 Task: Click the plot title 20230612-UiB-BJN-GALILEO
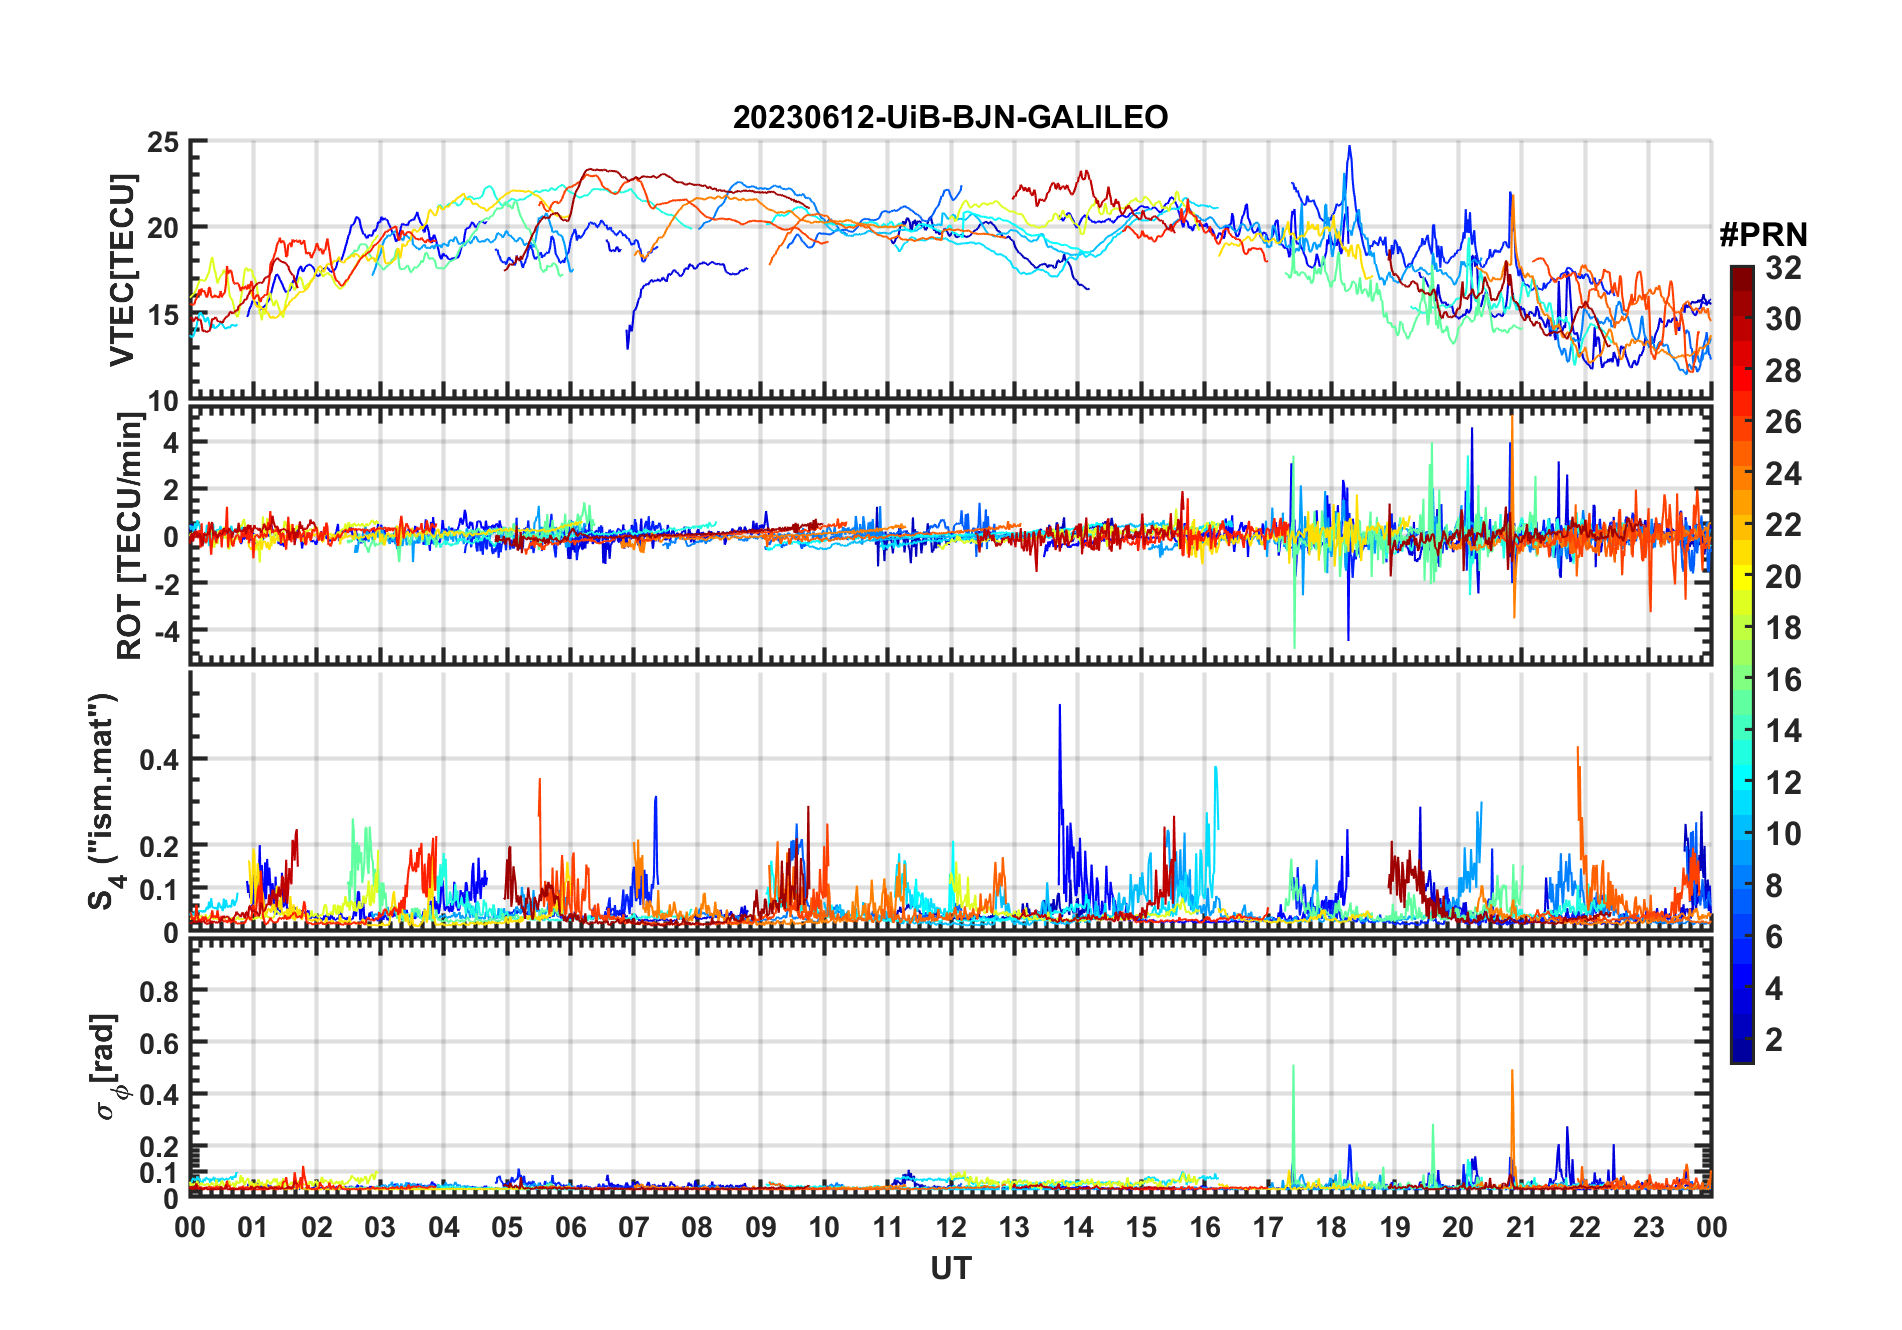950,117
